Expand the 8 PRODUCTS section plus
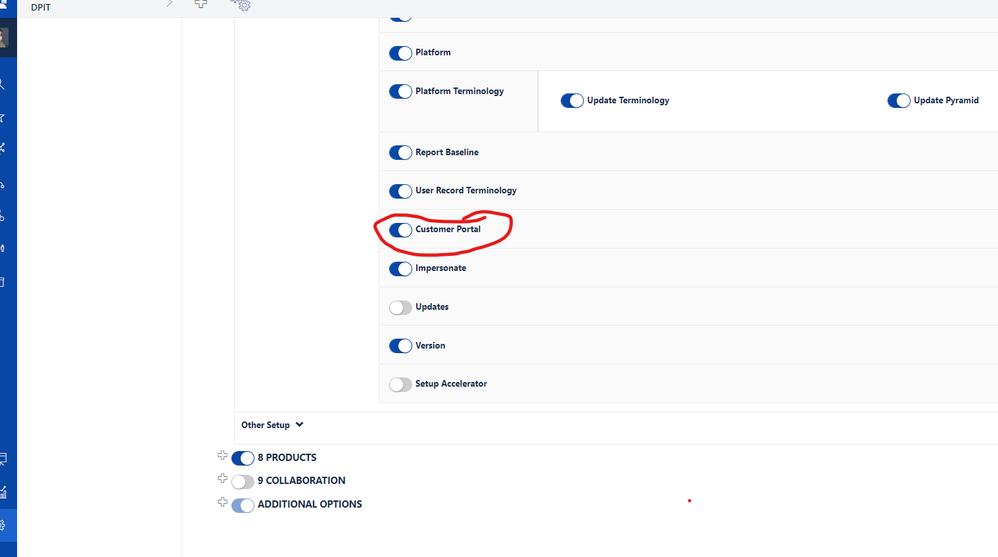This screenshot has width=998, height=557. pos(222,455)
